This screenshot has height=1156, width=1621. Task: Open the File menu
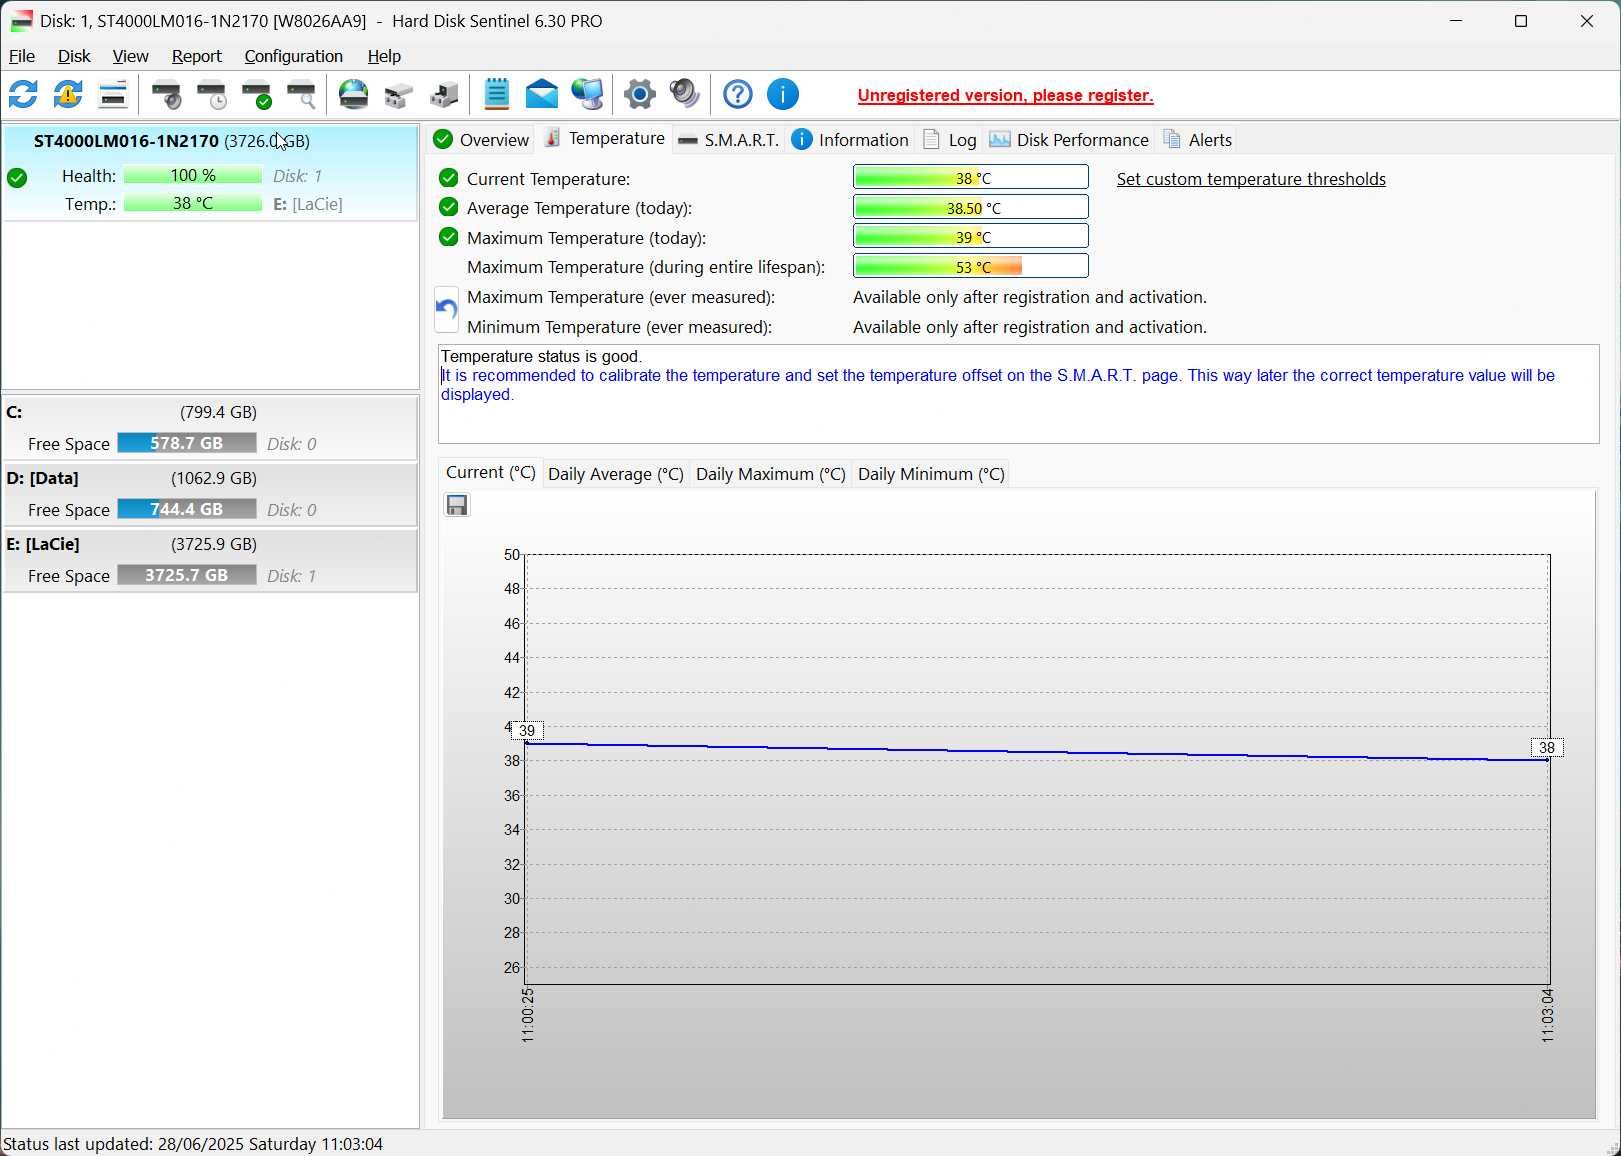pyautogui.click(x=22, y=56)
